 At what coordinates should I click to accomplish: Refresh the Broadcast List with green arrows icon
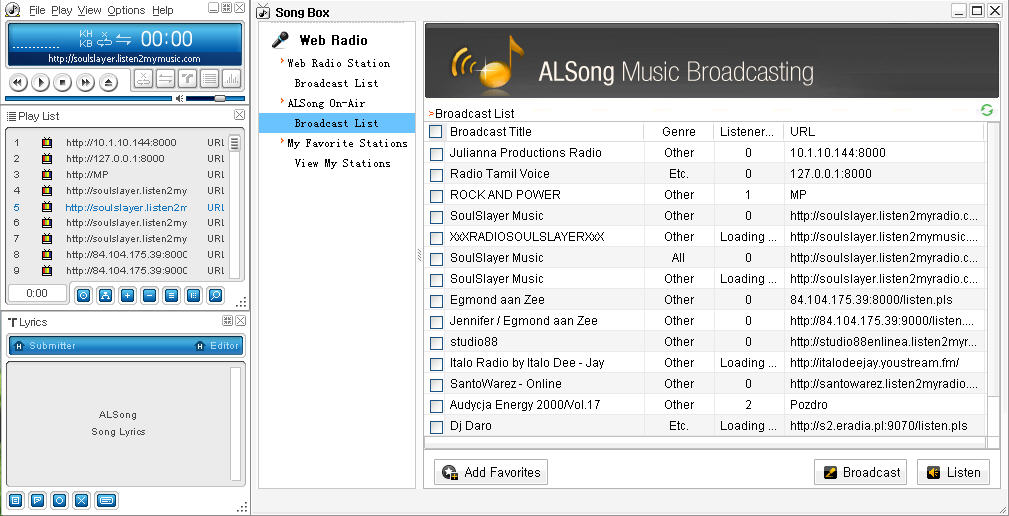click(986, 110)
